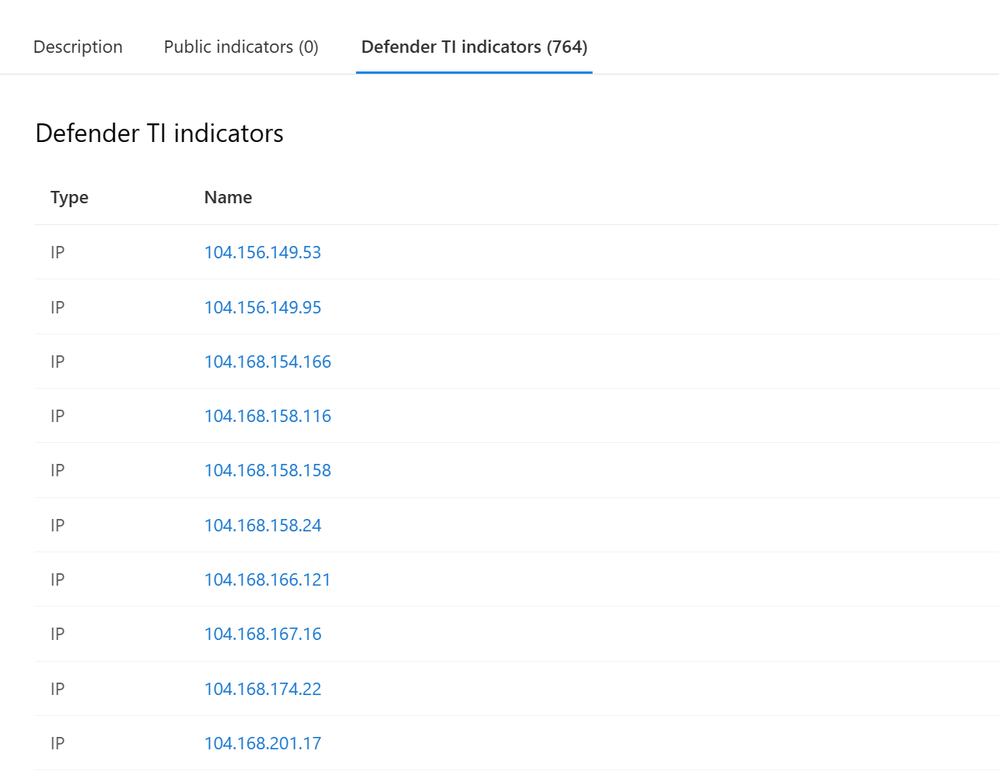Image resolution: width=999 pixels, height=775 pixels.
Task: Click the IP type cell for 104.168.201.17
Action: pos(57,743)
